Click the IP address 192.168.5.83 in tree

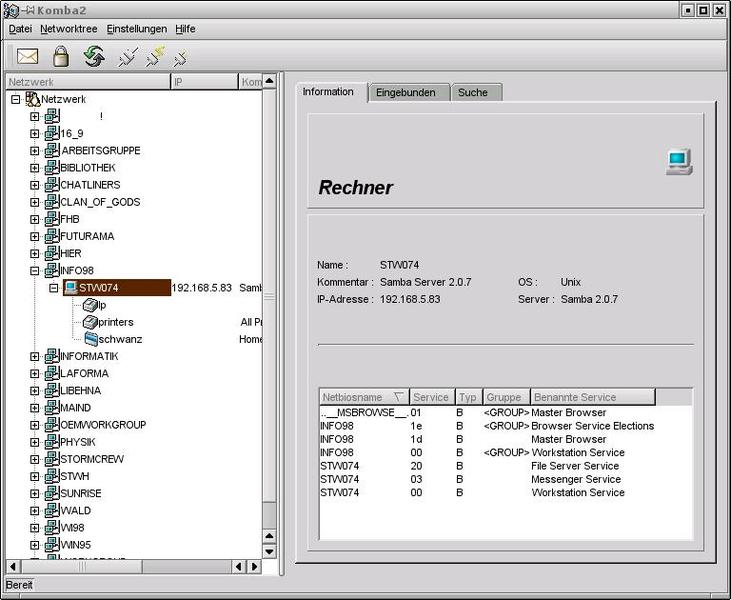(201, 288)
